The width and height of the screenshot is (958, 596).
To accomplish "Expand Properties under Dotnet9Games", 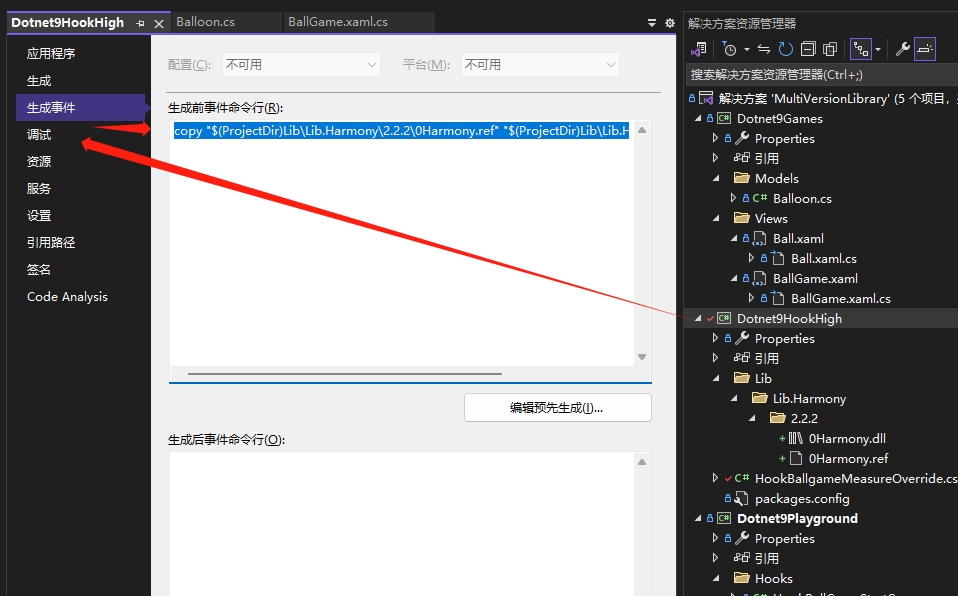I will [x=715, y=139].
